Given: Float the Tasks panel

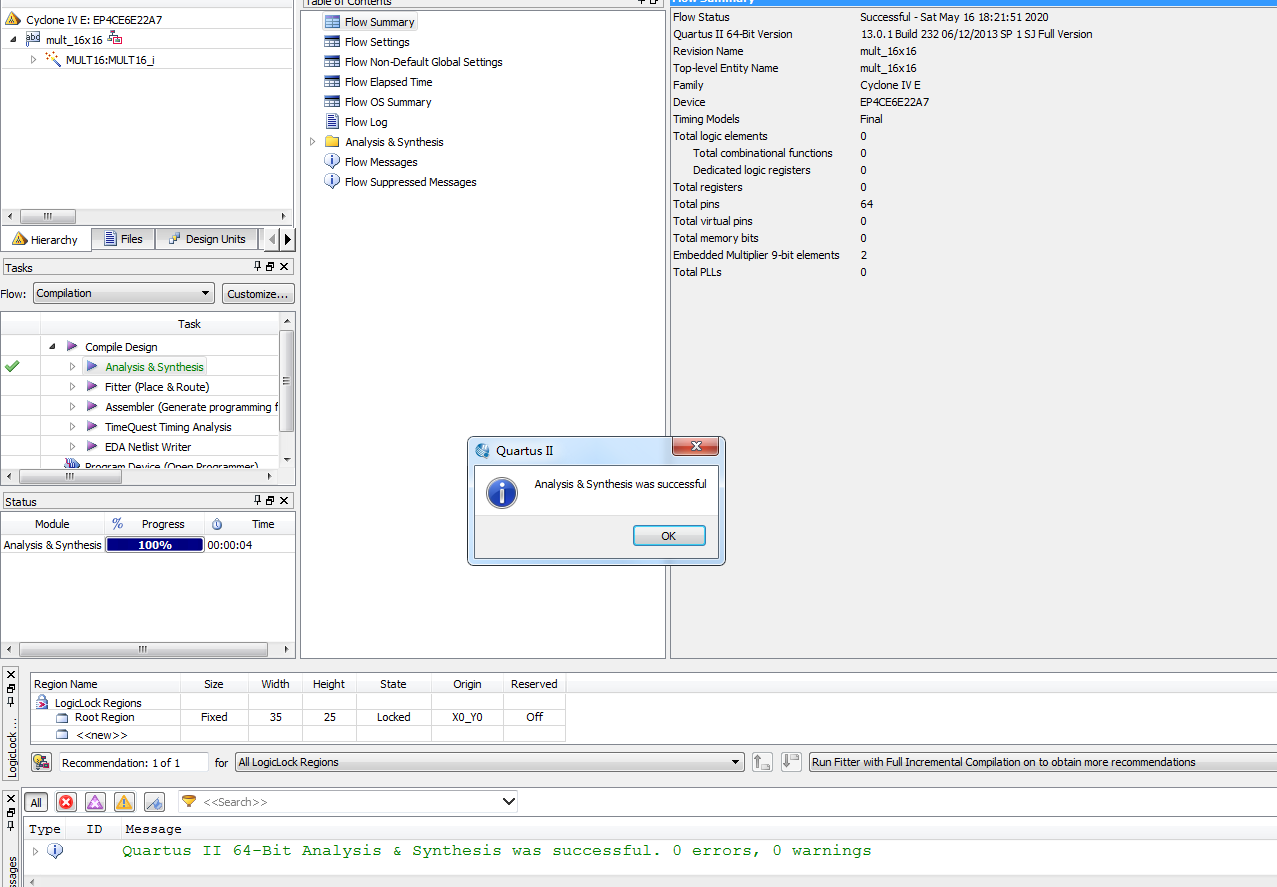Looking at the screenshot, I should click(x=270, y=267).
